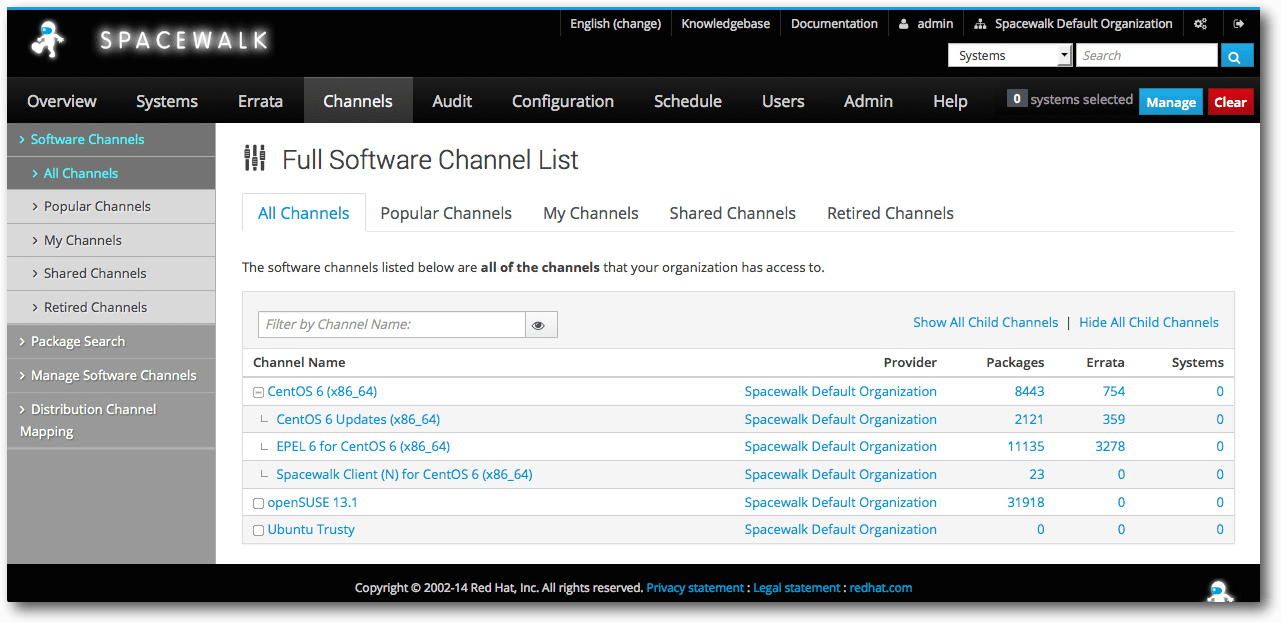Click the channel sliders heading icon
Viewport: 1281px width, 623px height.
pos(255,158)
